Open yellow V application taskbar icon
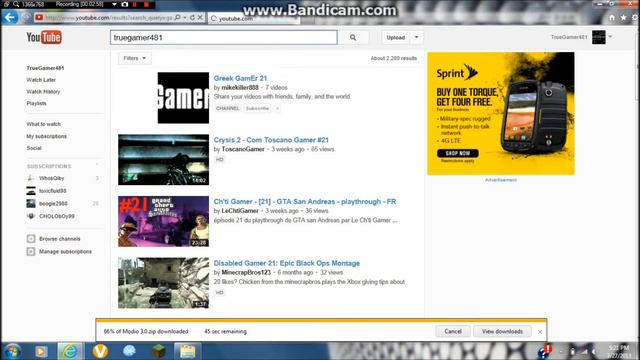The height and width of the screenshot is (360, 640). coord(100,351)
